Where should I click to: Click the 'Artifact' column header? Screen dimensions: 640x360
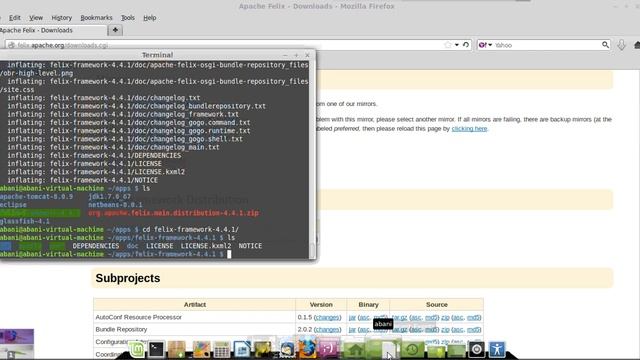[x=195, y=304]
